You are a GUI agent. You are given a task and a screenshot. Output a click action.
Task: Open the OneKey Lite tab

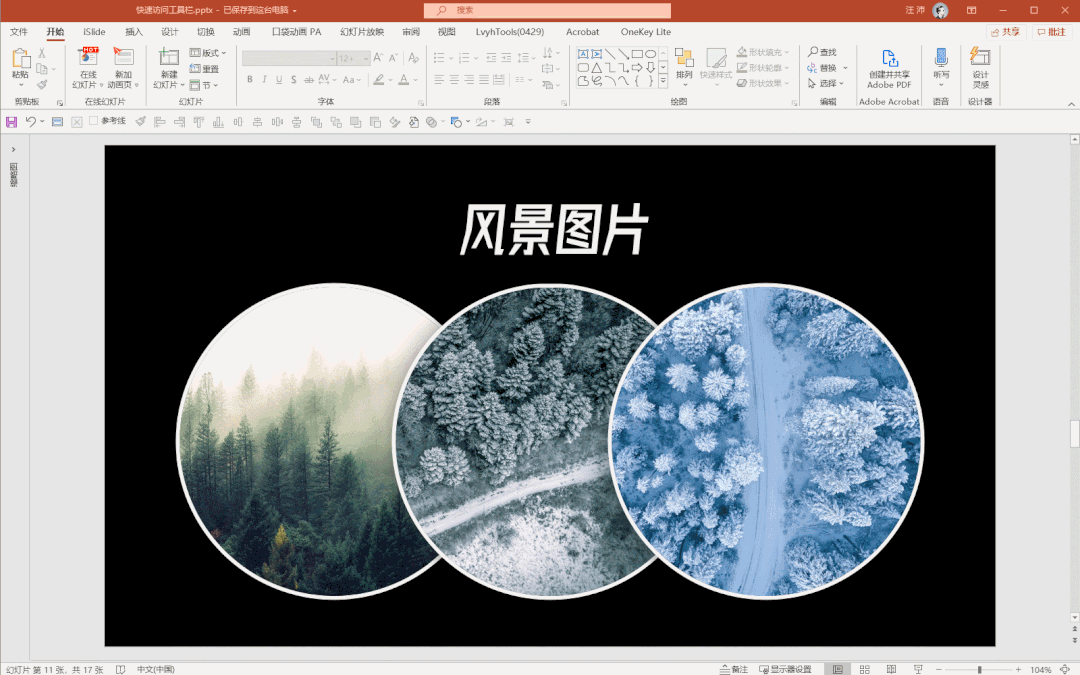pos(645,32)
